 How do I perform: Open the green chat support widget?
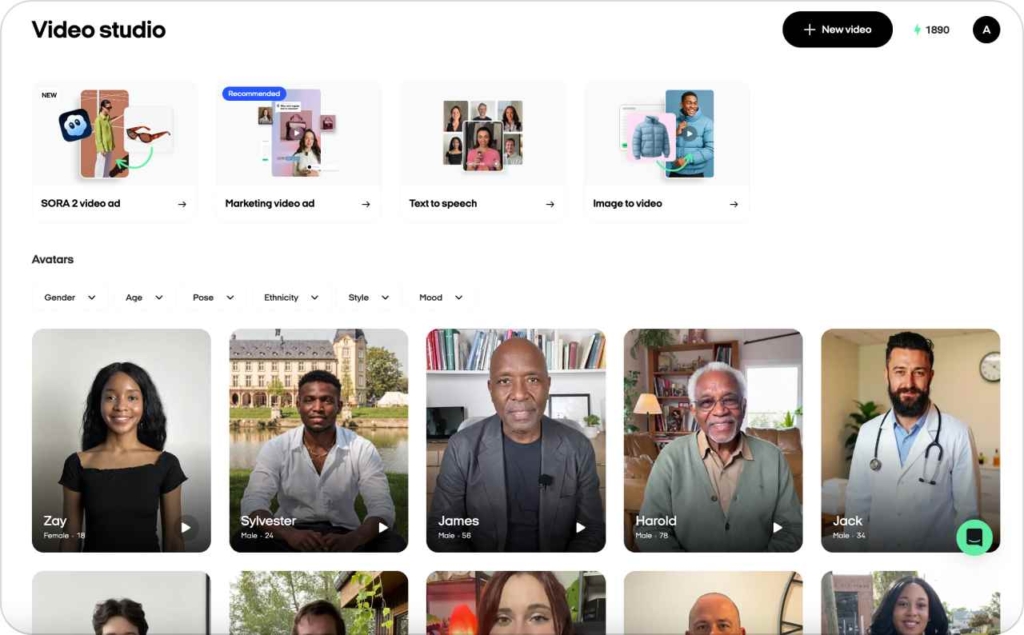(x=974, y=537)
